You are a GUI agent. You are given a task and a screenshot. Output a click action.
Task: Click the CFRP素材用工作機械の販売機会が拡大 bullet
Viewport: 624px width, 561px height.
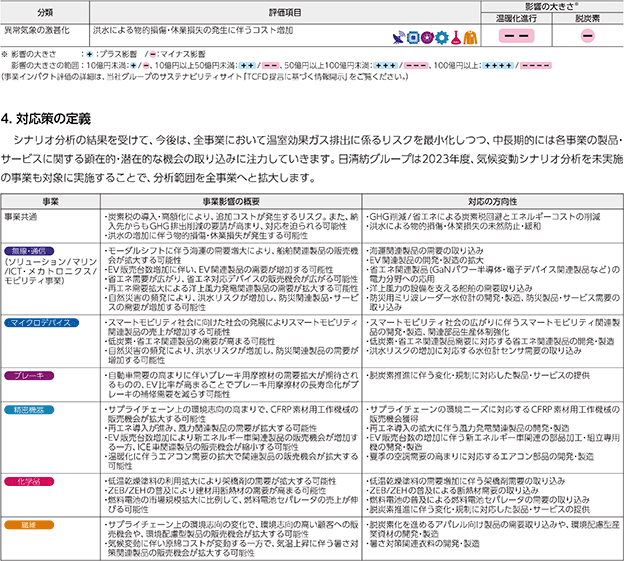click(x=231, y=414)
